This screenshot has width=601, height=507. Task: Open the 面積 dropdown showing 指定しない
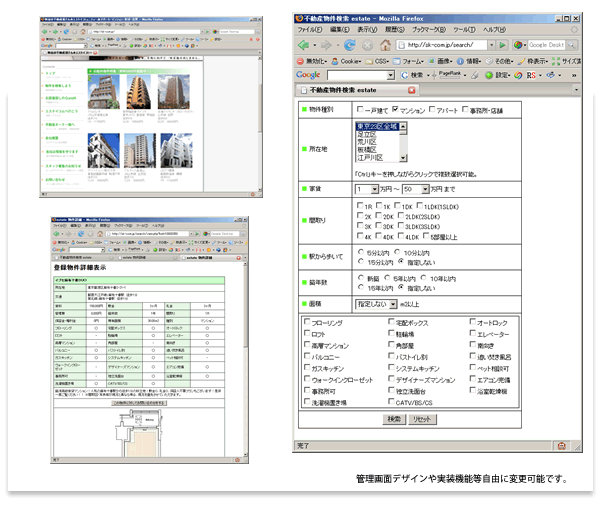[x=376, y=304]
